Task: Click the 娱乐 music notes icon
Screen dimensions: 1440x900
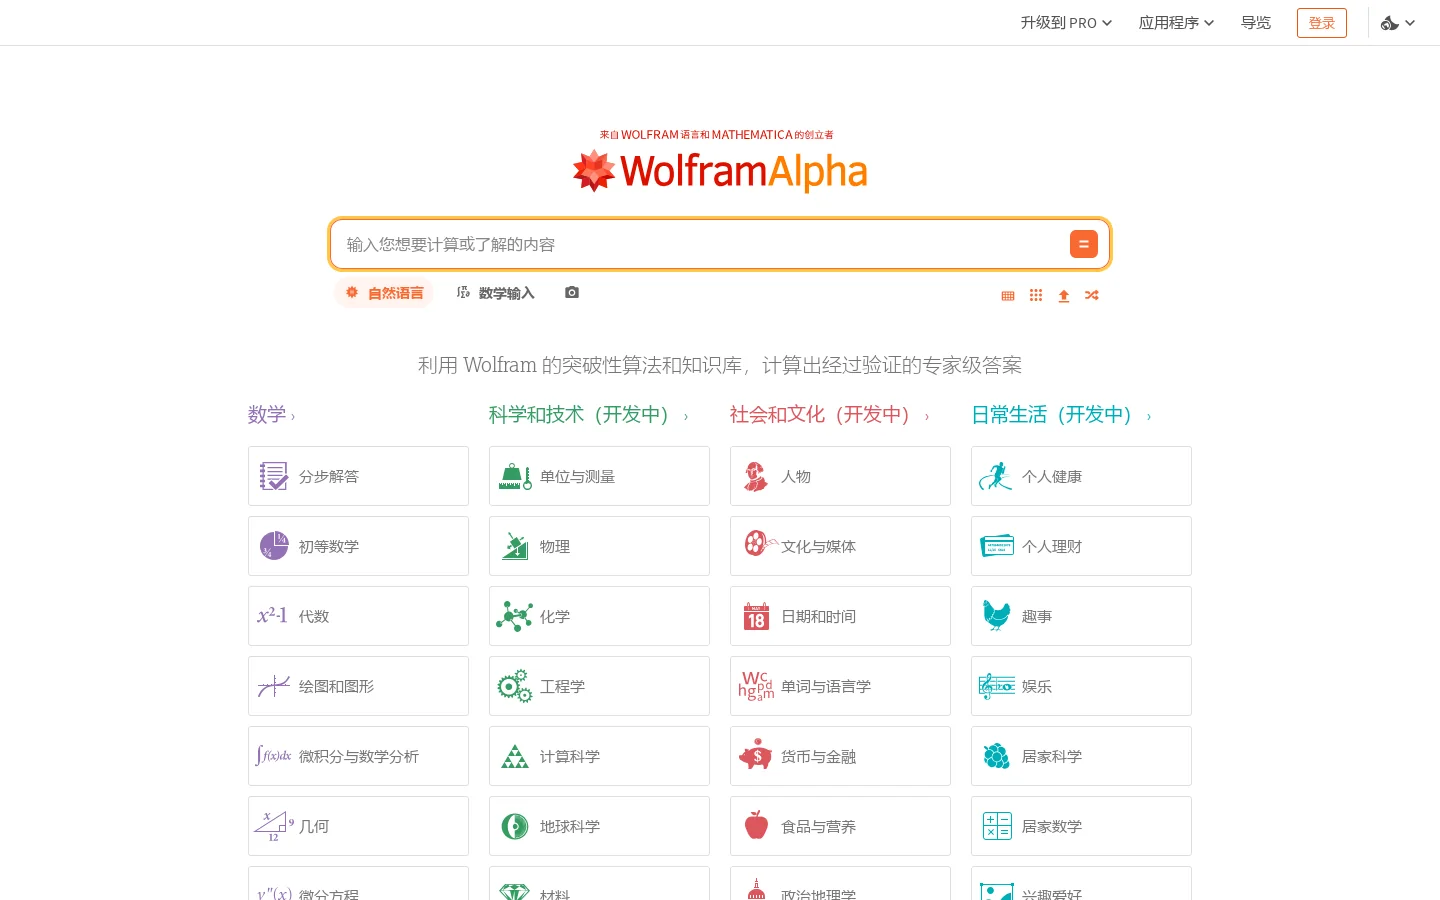Action: [x=997, y=686]
